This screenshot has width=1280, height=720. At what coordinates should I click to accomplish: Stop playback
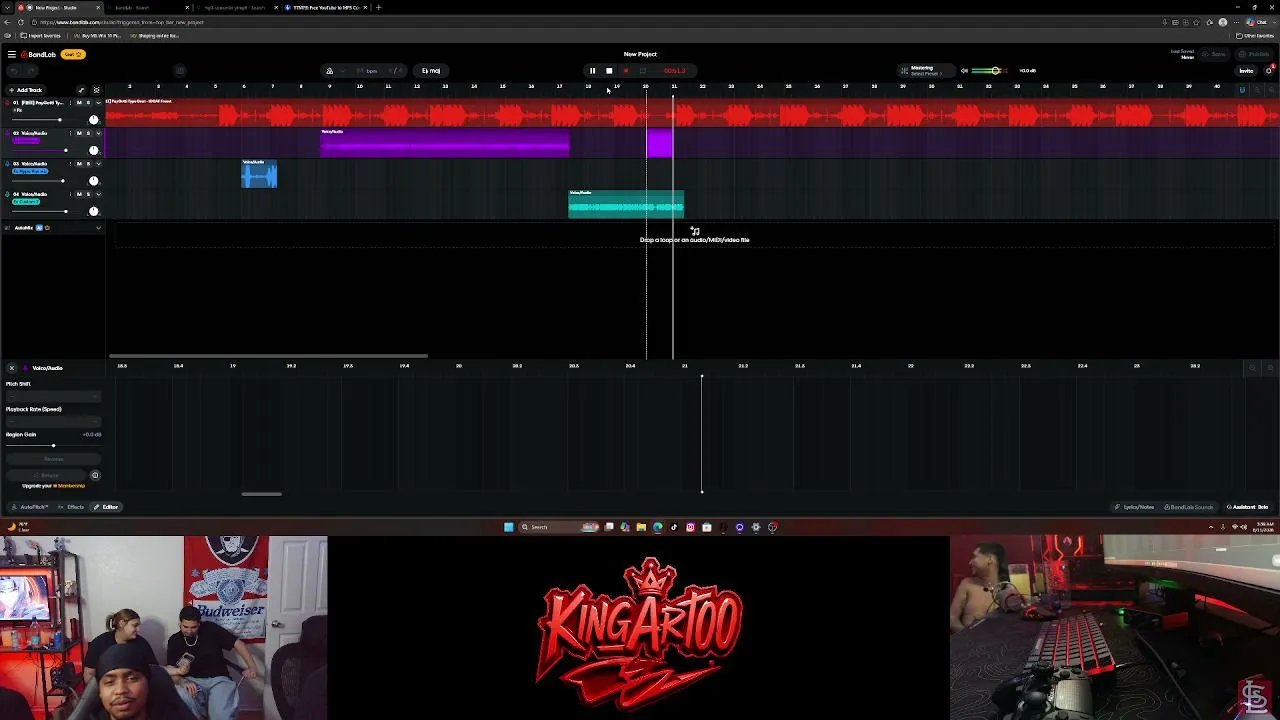tap(609, 71)
